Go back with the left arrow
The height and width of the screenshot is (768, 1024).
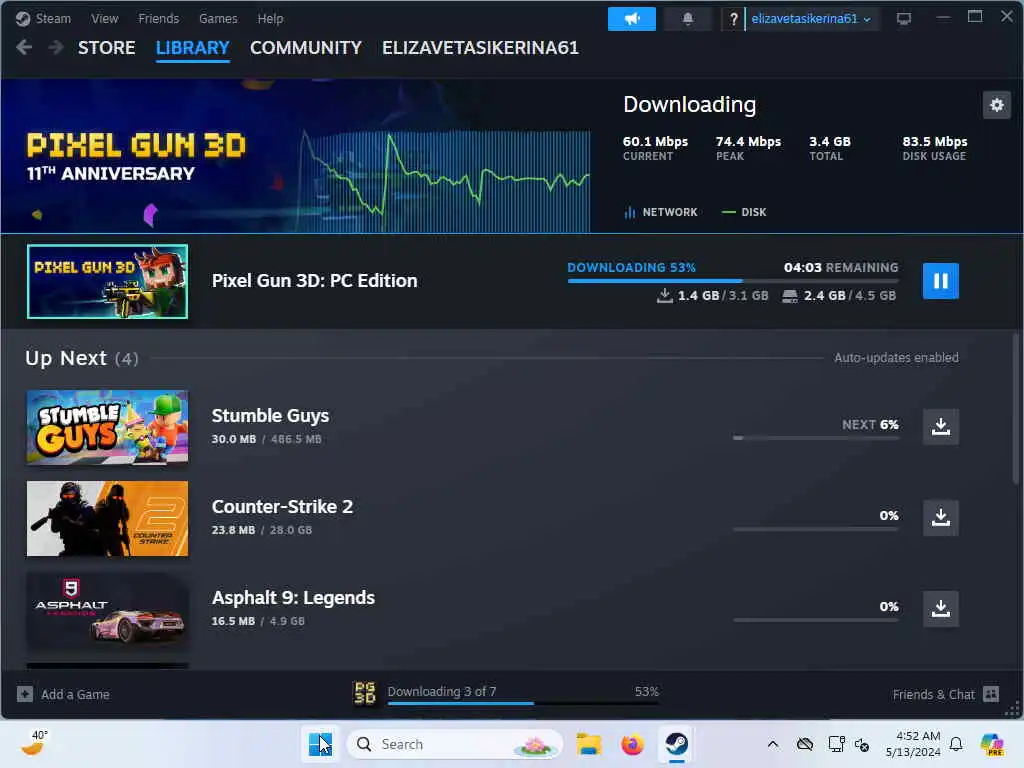pyautogui.click(x=24, y=48)
